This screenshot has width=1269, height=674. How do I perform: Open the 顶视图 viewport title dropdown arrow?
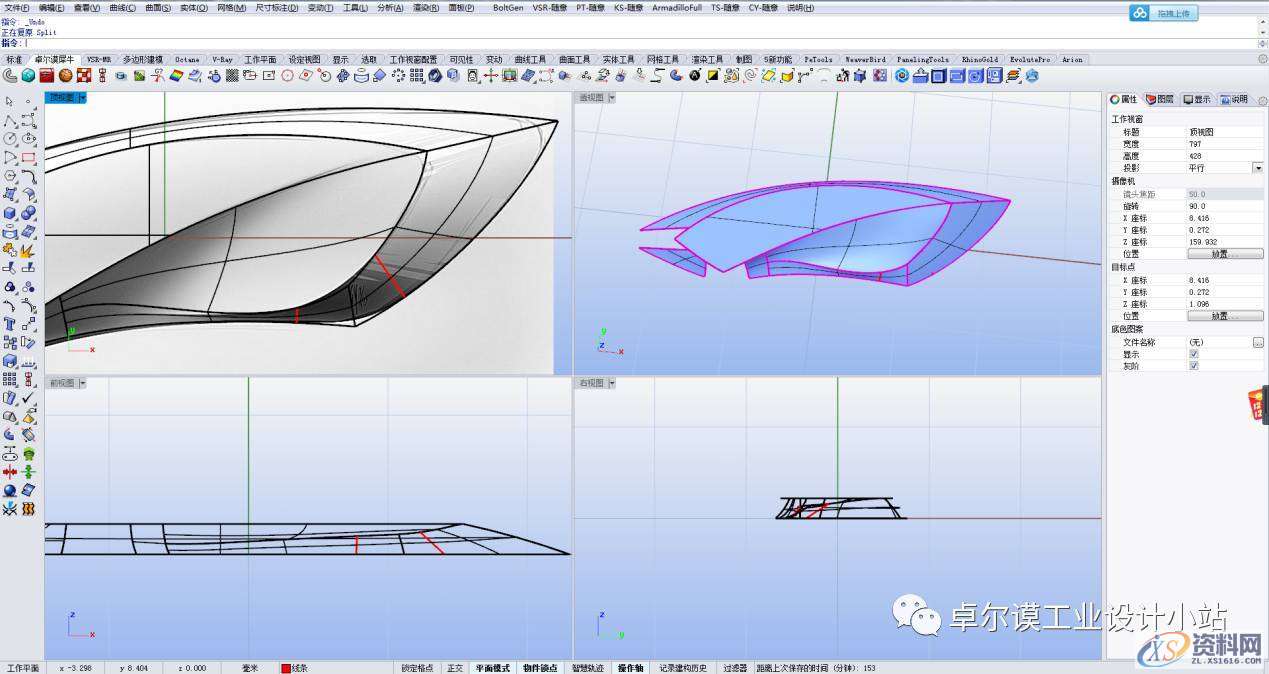coord(82,98)
